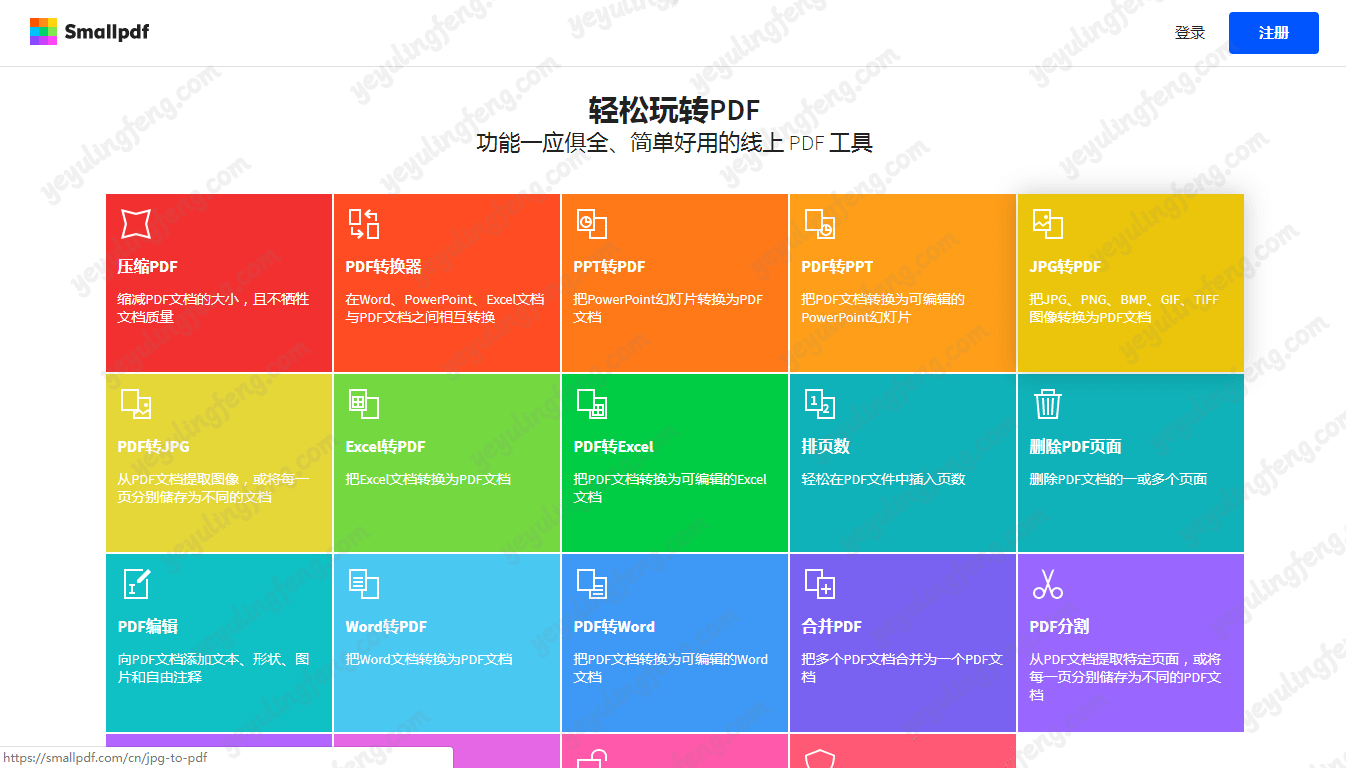Open the PDF转Word title link
Viewport: 1346px width, 768px height.
614,627
